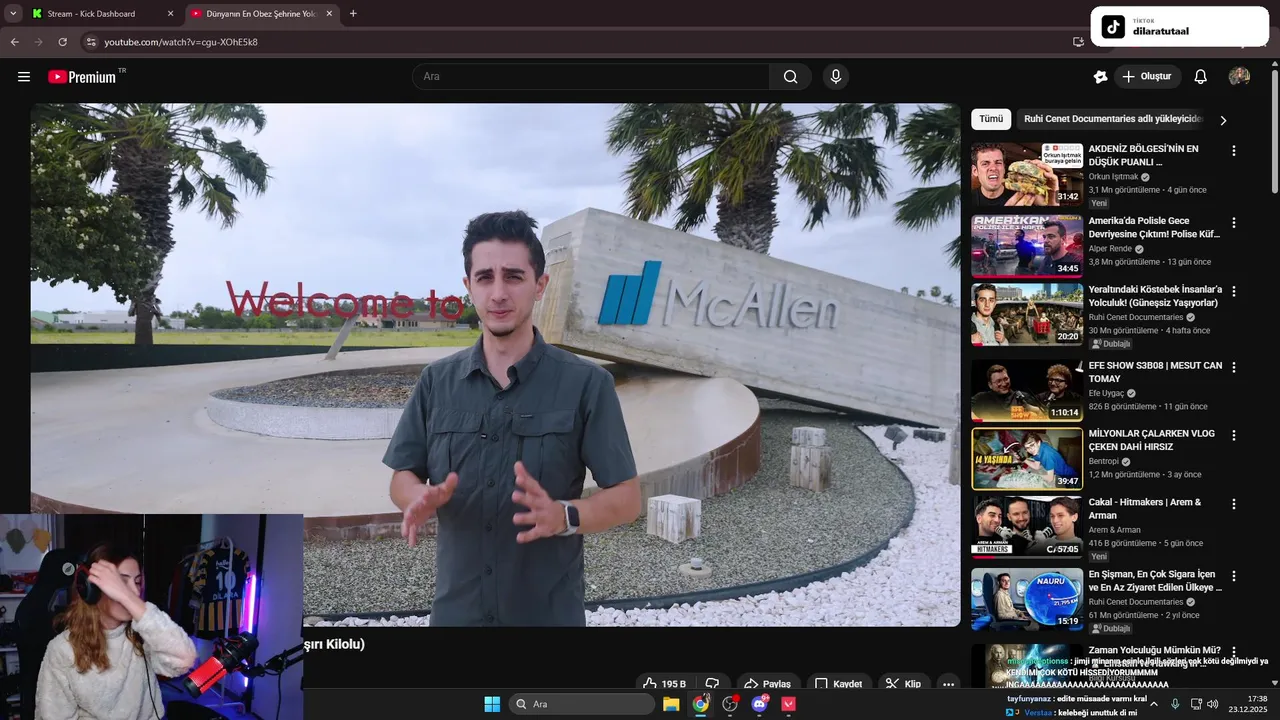Focus the YouTube Ara search field
Screen dimensions: 1280x720
591,77
